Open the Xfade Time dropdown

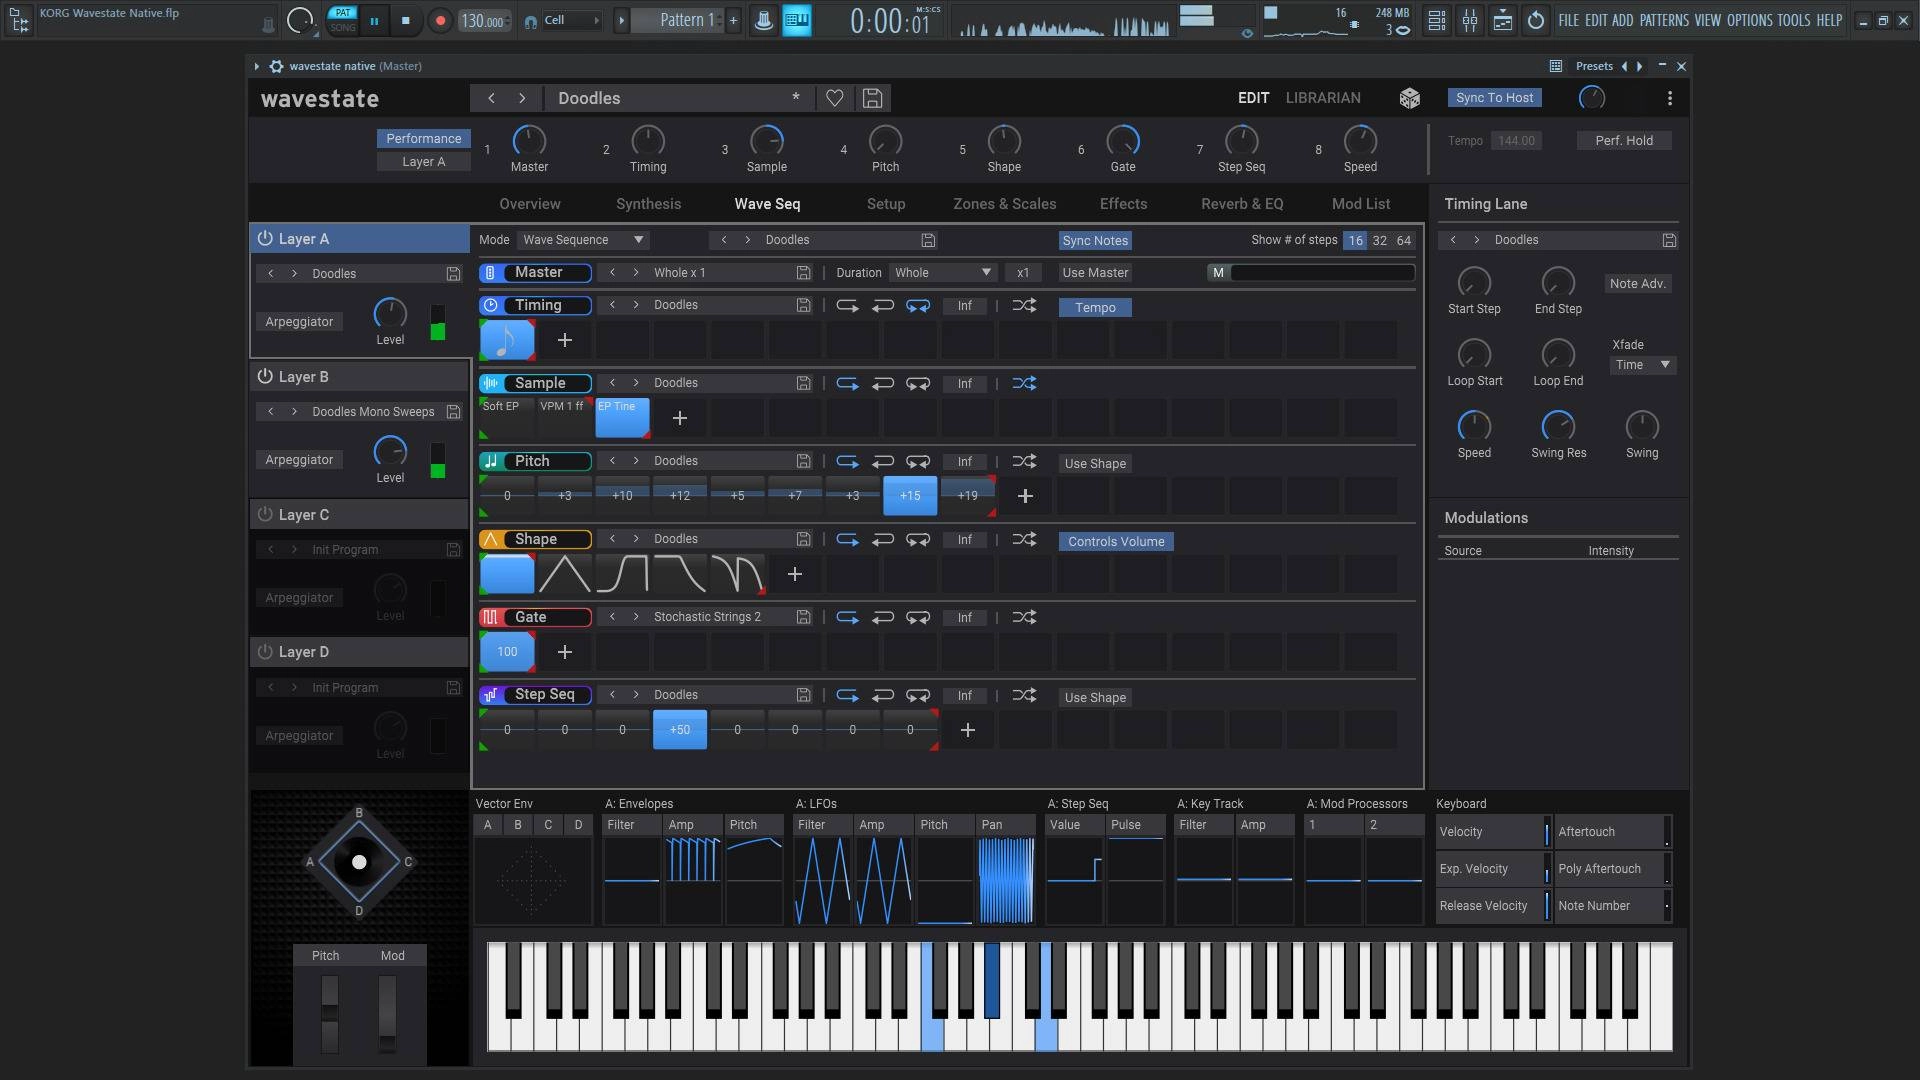pos(1642,365)
